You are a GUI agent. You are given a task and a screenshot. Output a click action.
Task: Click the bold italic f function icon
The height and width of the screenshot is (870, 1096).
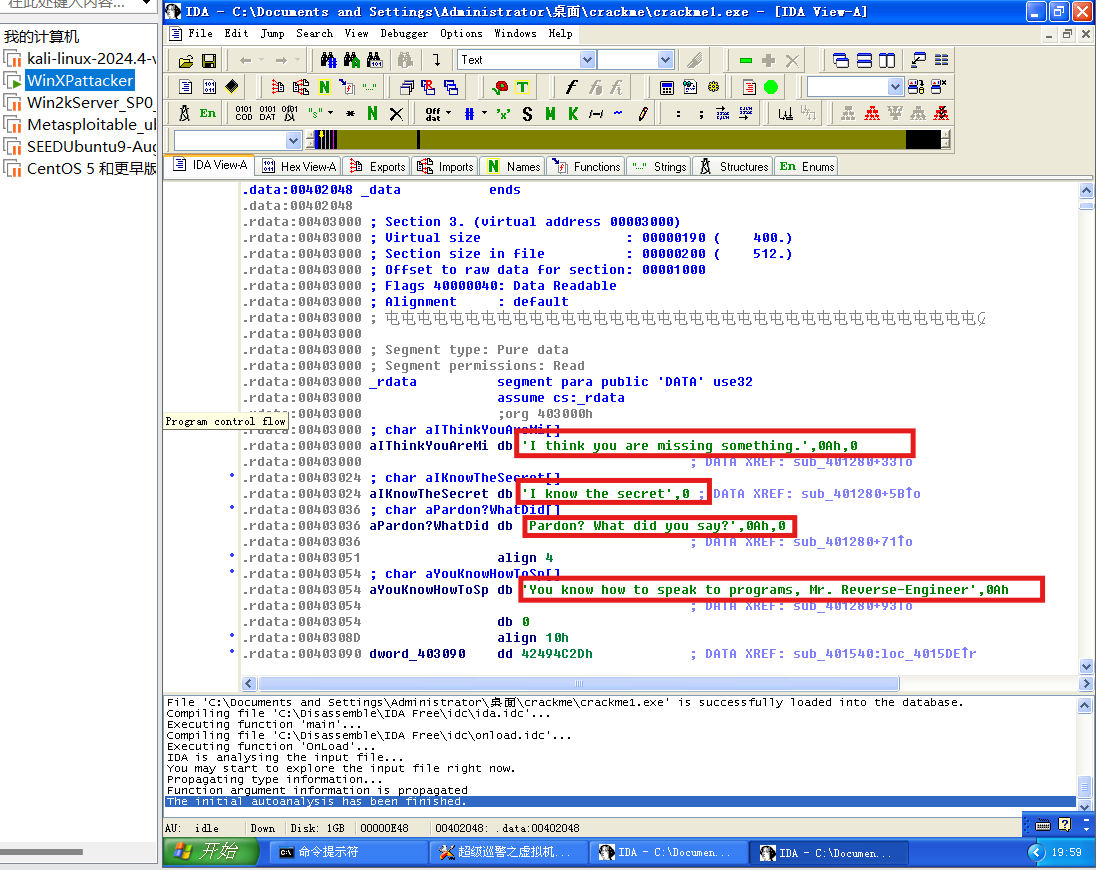571,87
